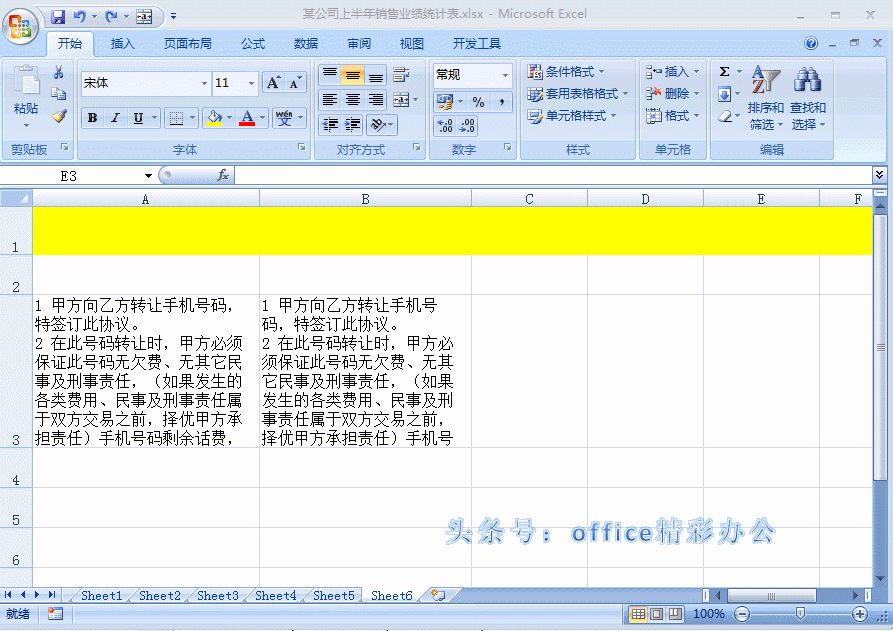Align text left
The image size is (893, 631).
(x=330, y=100)
